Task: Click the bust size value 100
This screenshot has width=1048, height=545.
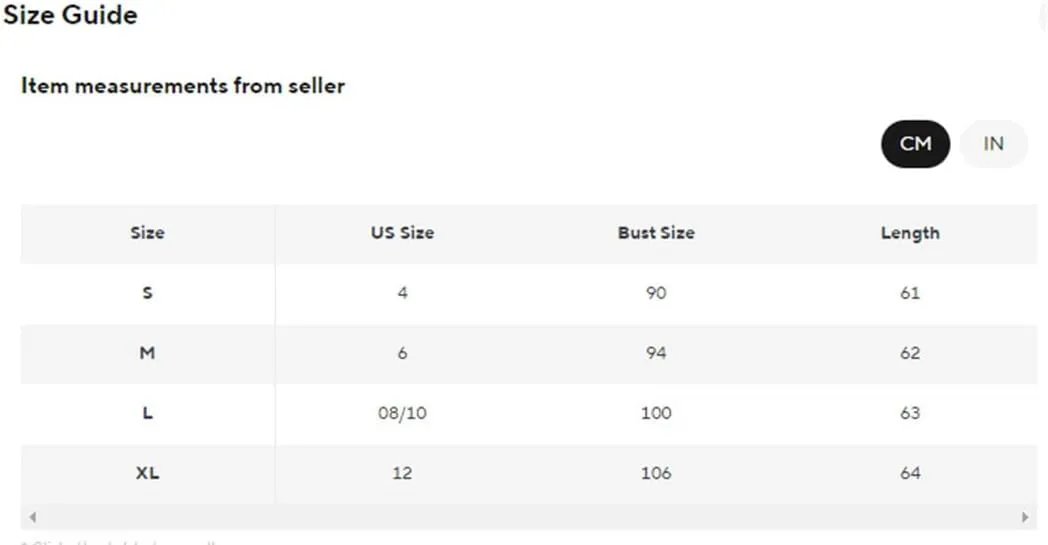Action: click(x=656, y=413)
